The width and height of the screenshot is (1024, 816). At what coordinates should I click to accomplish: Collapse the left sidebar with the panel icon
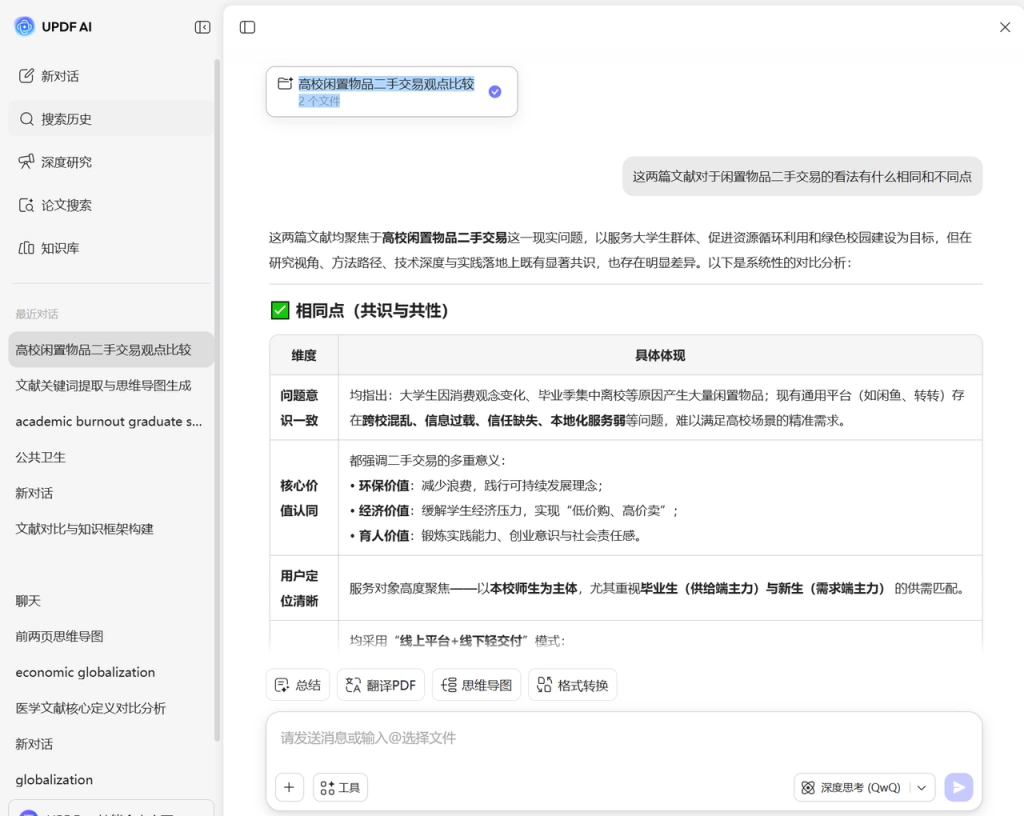pyautogui.click(x=202, y=27)
